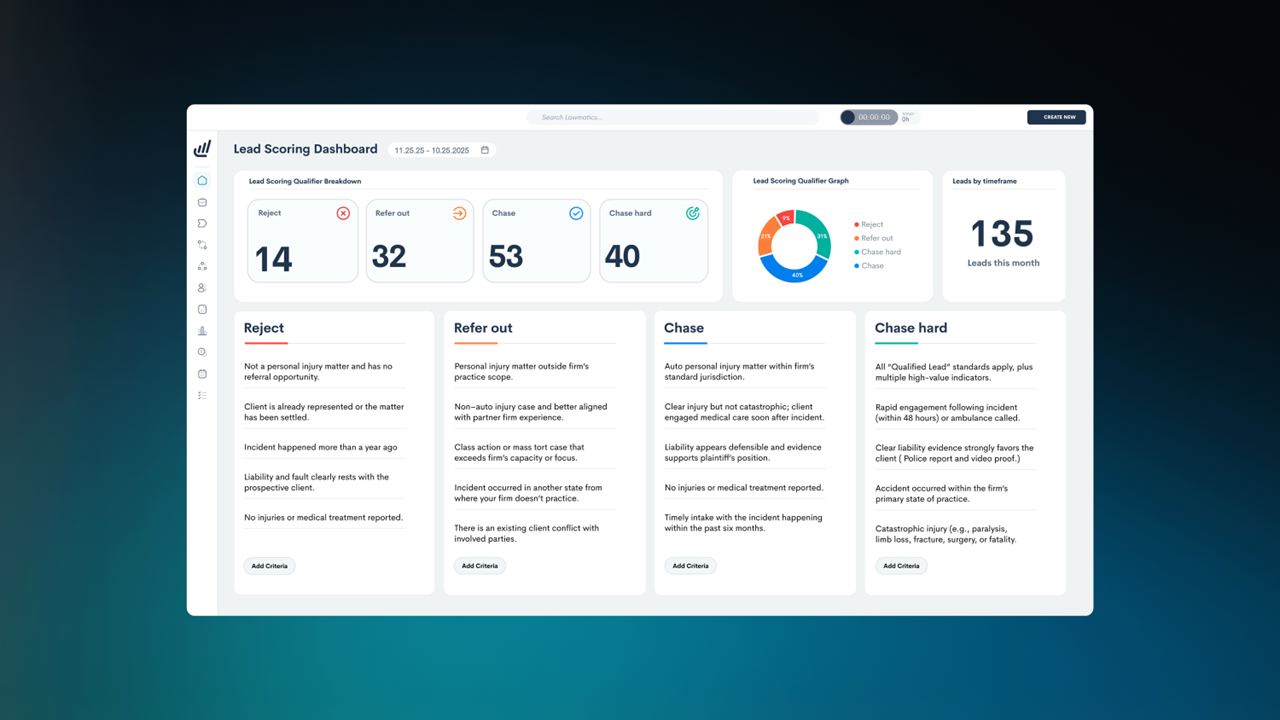Click the Home icon in sidebar
1280x720 pixels.
coord(202,181)
